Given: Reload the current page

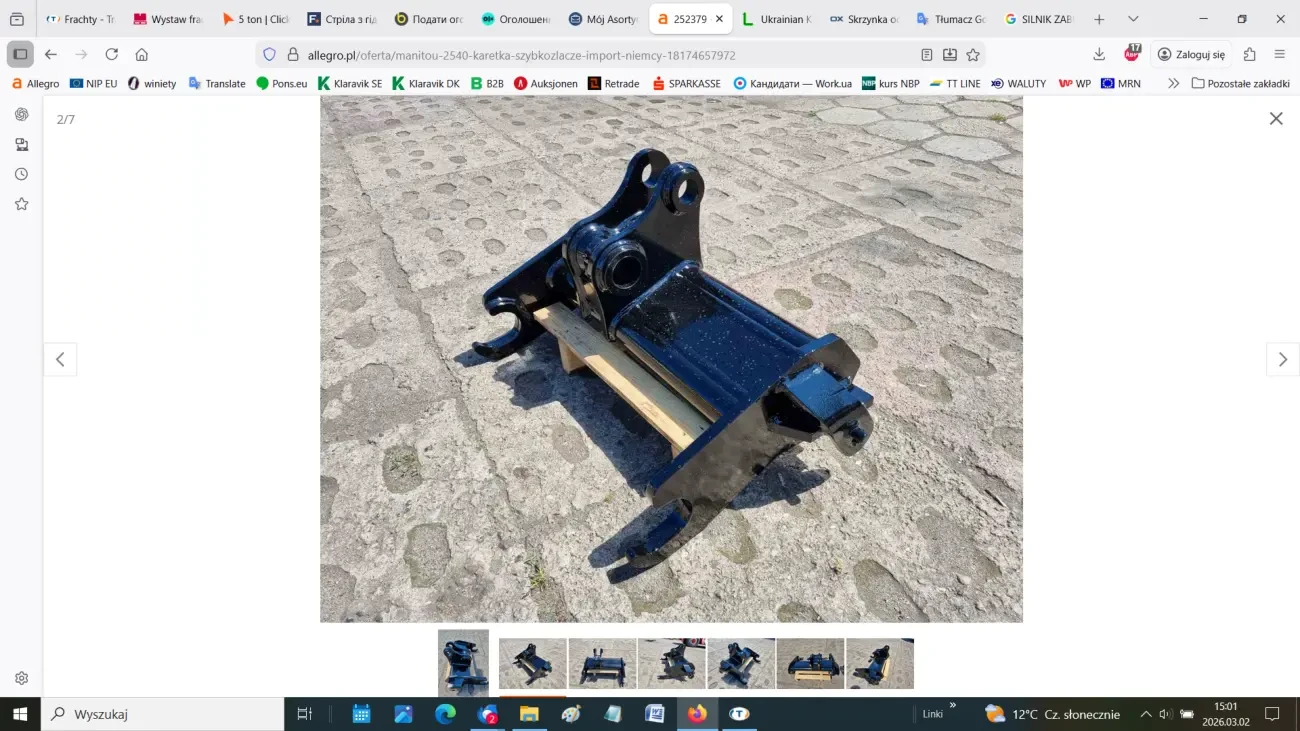Looking at the screenshot, I should (112, 55).
